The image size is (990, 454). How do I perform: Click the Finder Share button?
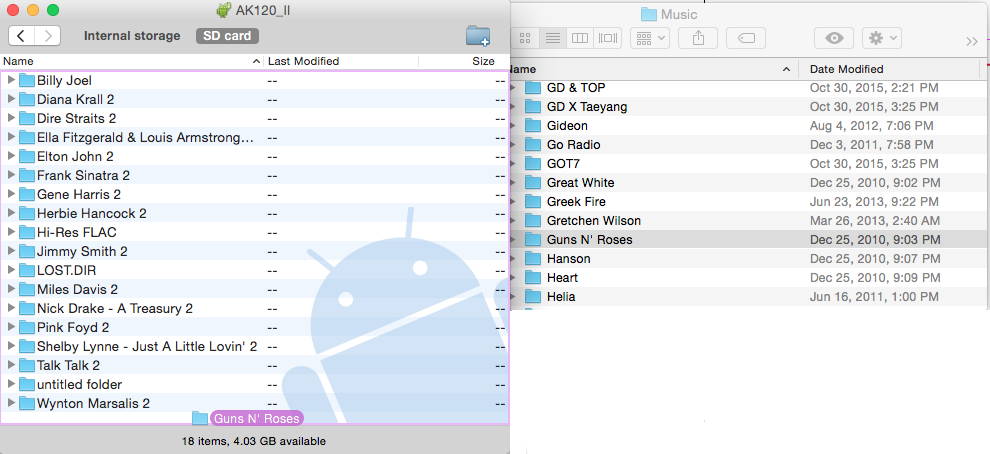698,39
